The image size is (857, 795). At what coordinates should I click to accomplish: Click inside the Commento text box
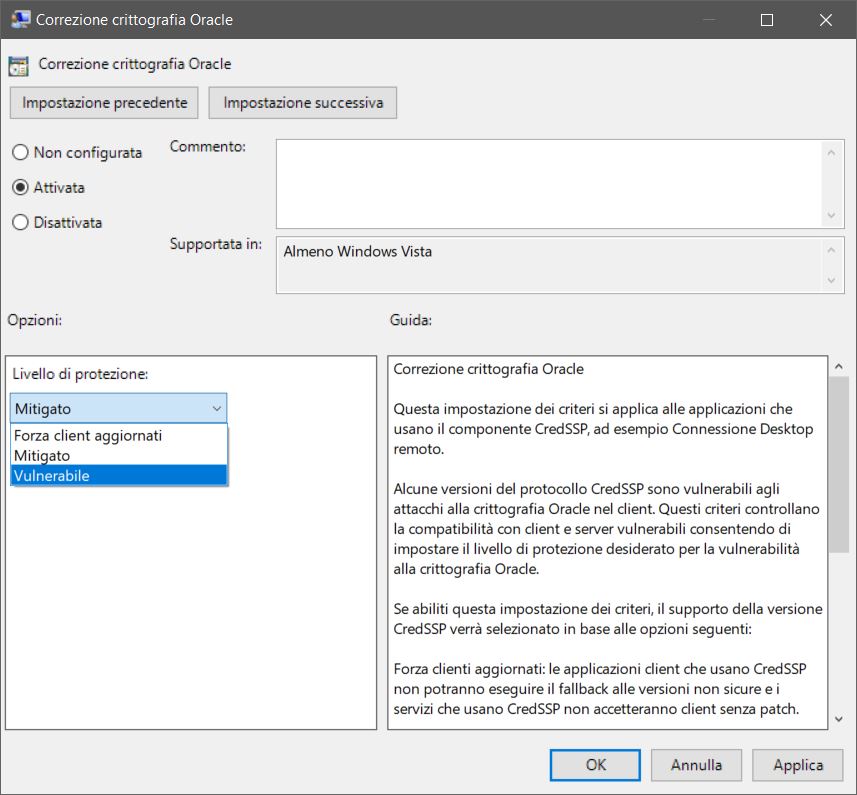[x=549, y=184]
